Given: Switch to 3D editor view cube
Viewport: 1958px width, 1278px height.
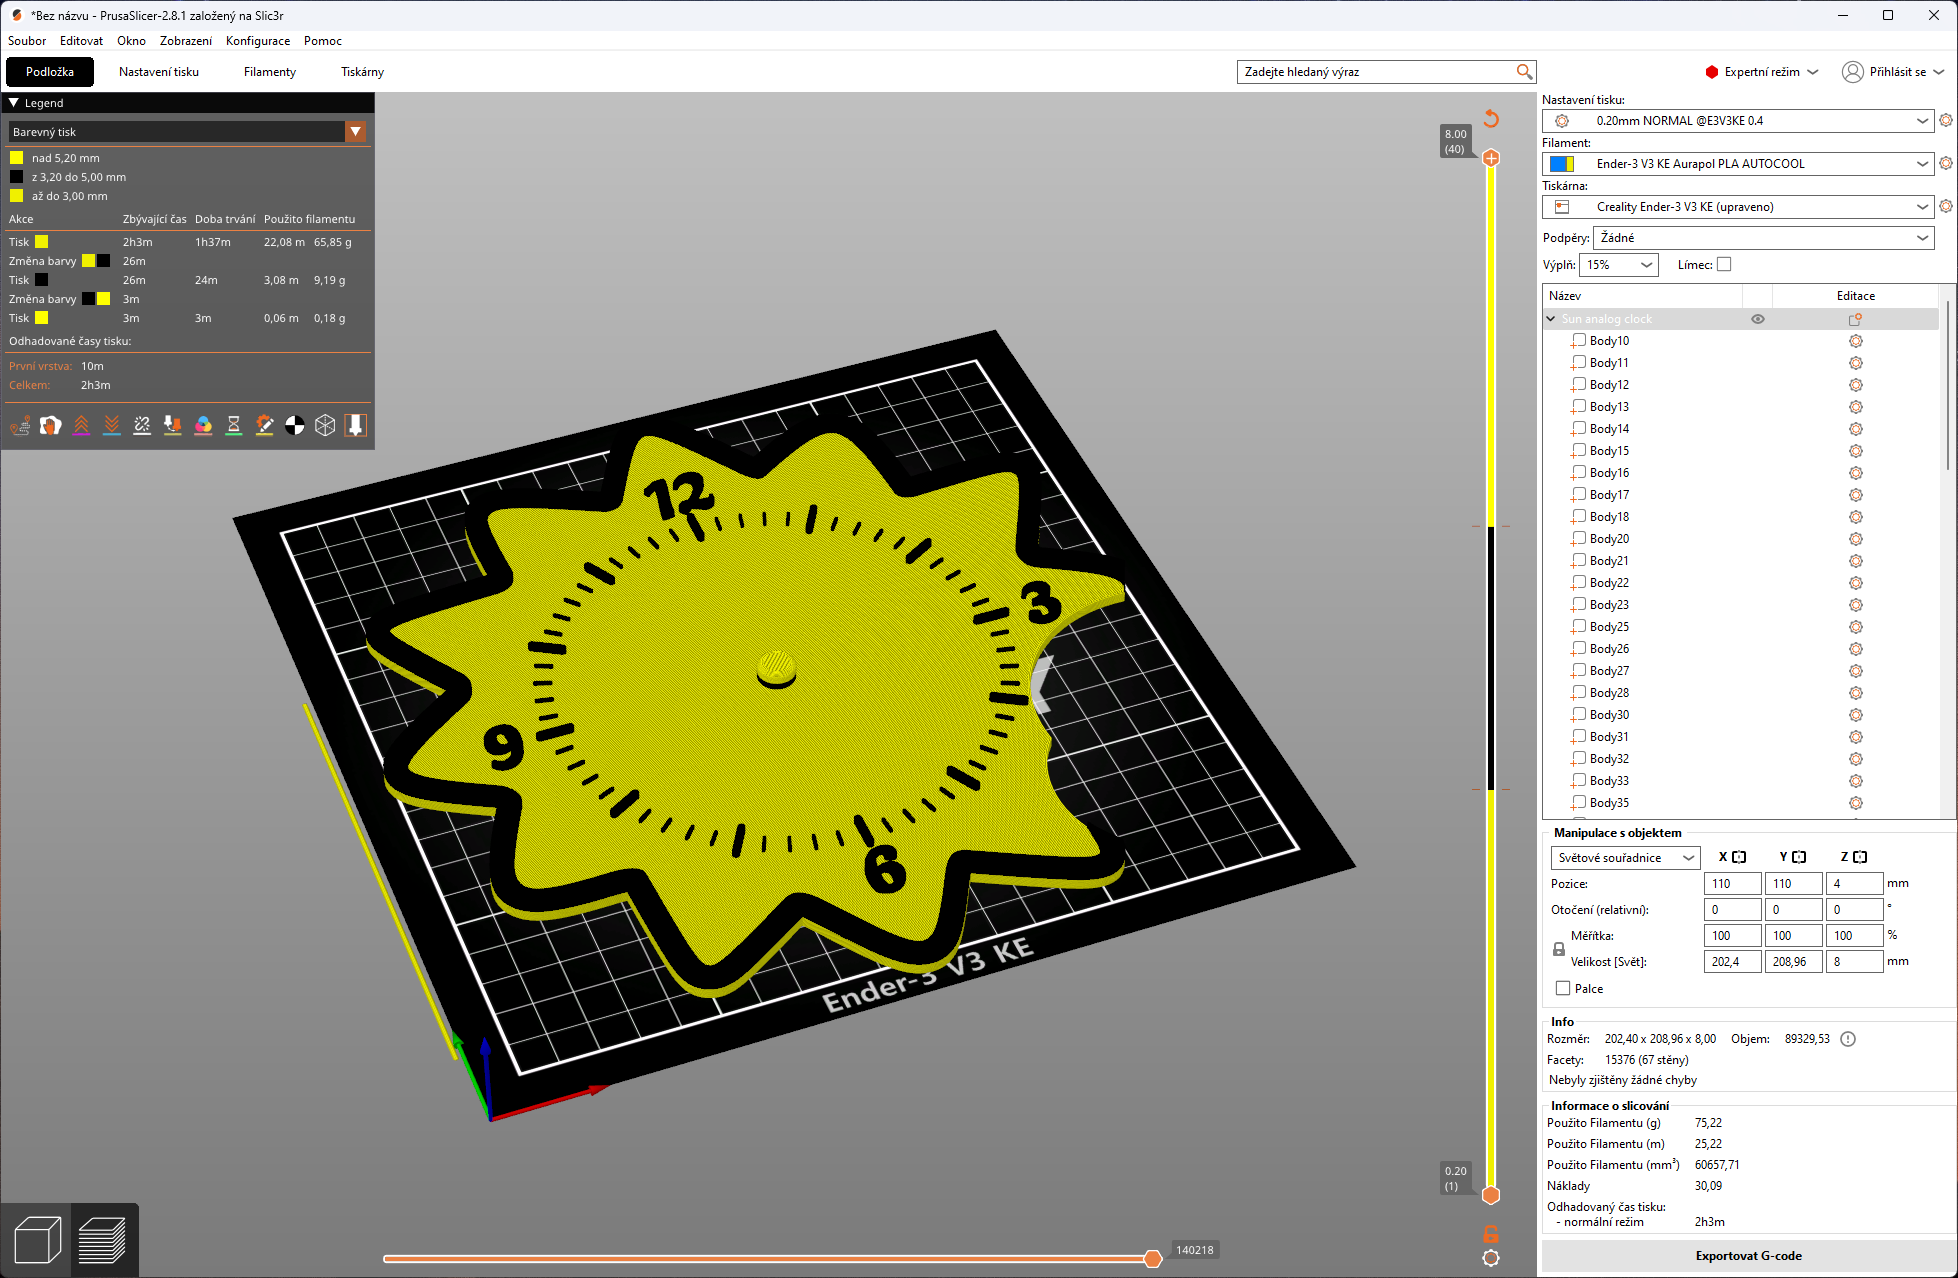Looking at the screenshot, I should click(37, 1240).
